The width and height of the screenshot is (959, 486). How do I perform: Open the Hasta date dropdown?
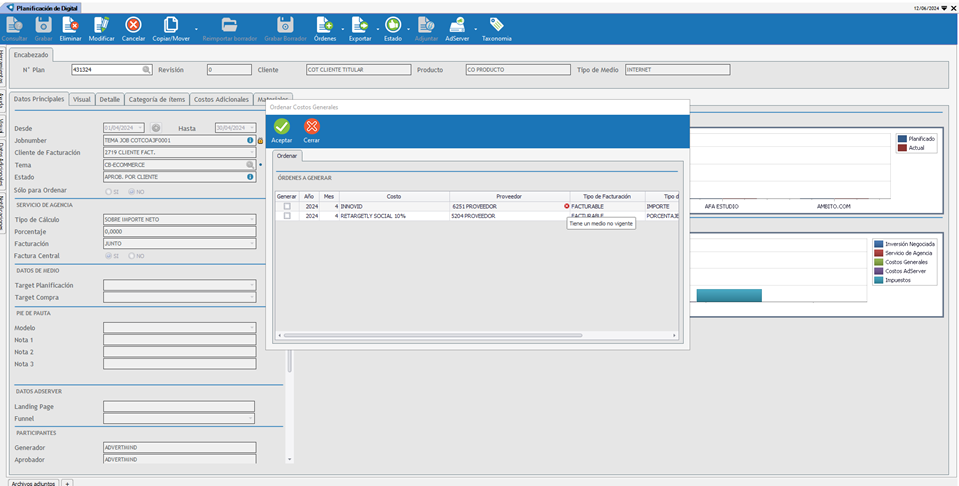(251, 128)
